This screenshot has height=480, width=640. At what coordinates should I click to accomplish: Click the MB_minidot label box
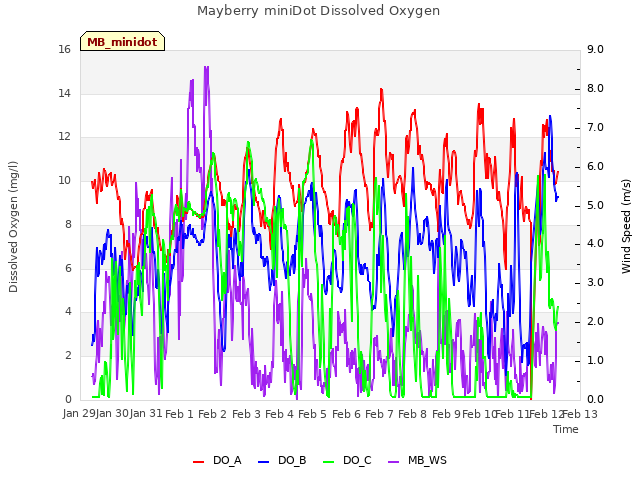122,41
